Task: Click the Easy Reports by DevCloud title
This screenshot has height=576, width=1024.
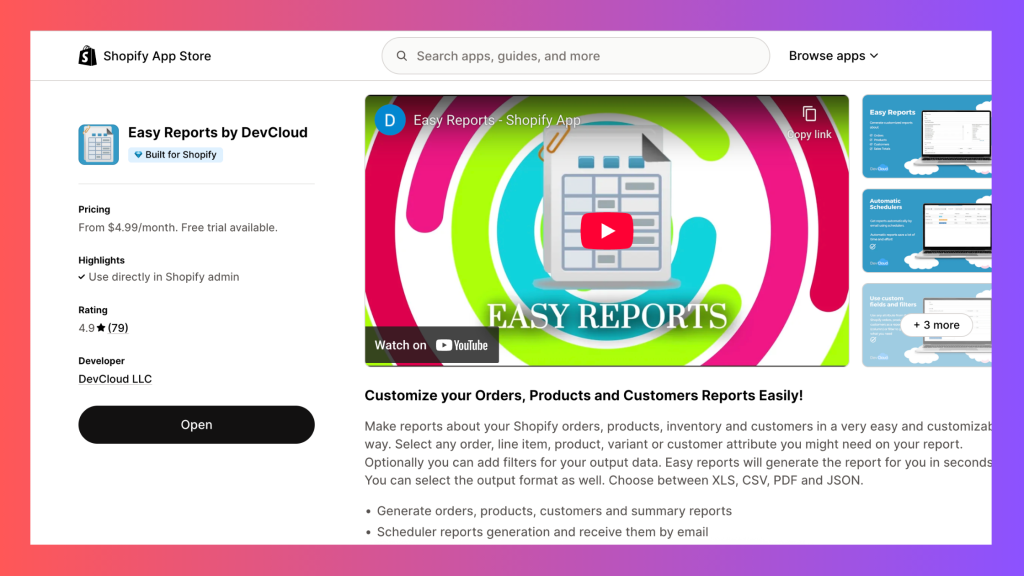Action: click(217, 132)
